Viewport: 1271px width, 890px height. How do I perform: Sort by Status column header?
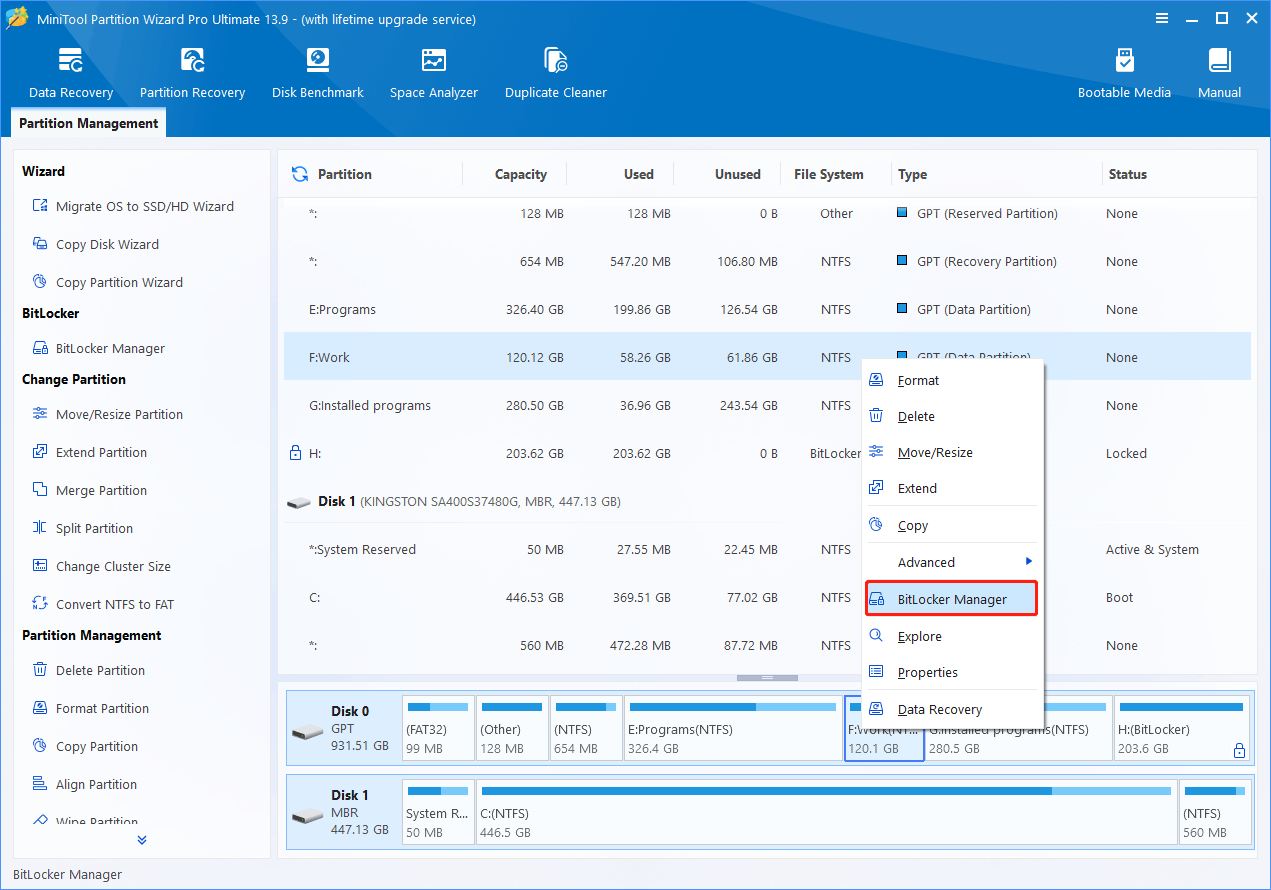[x=1127, y=174]
